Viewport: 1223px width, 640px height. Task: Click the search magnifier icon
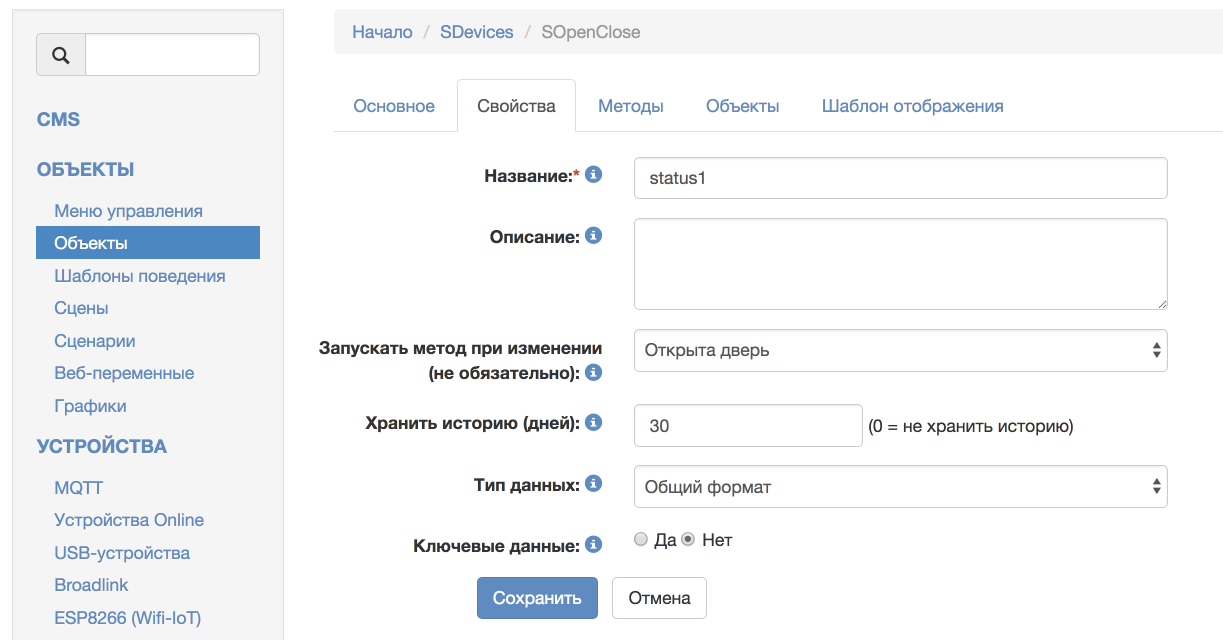pyautogui.click(x=61, y=55)
